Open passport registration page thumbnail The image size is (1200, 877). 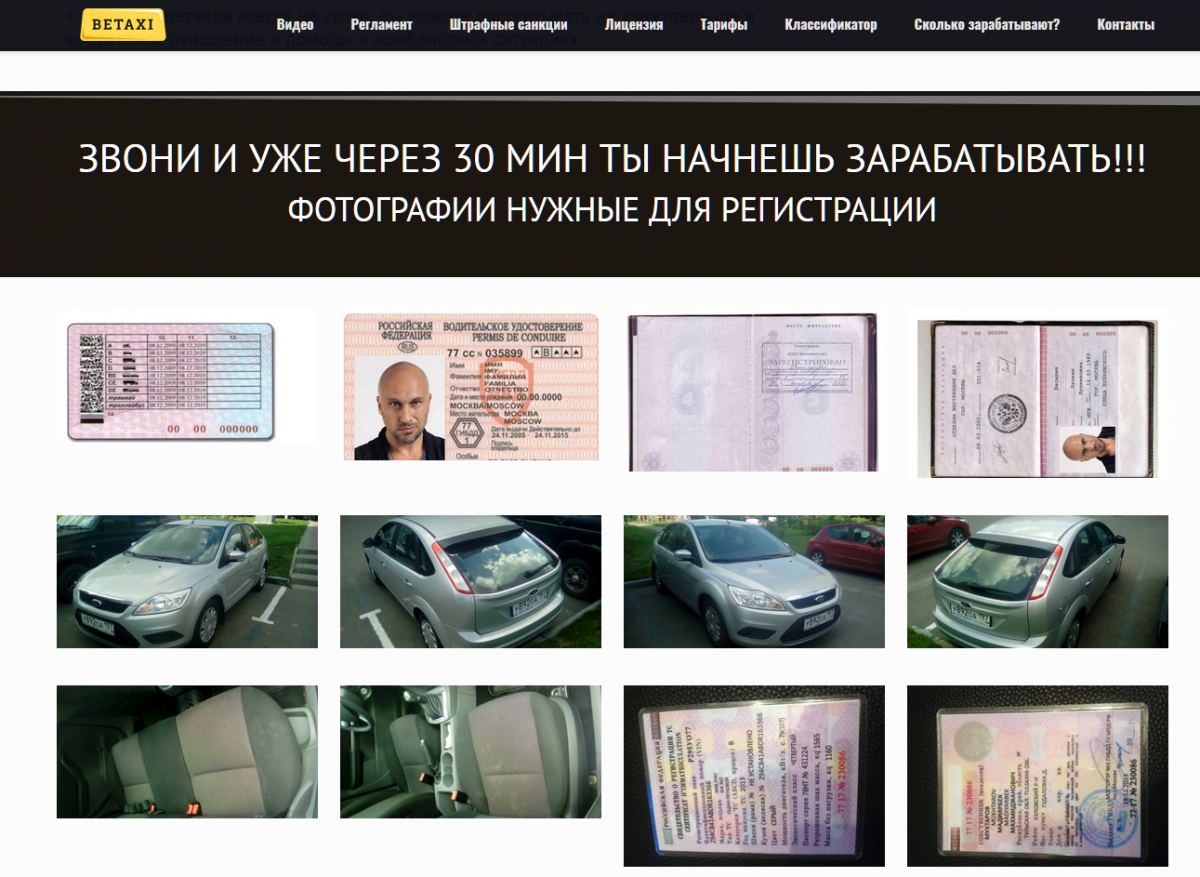752,392
